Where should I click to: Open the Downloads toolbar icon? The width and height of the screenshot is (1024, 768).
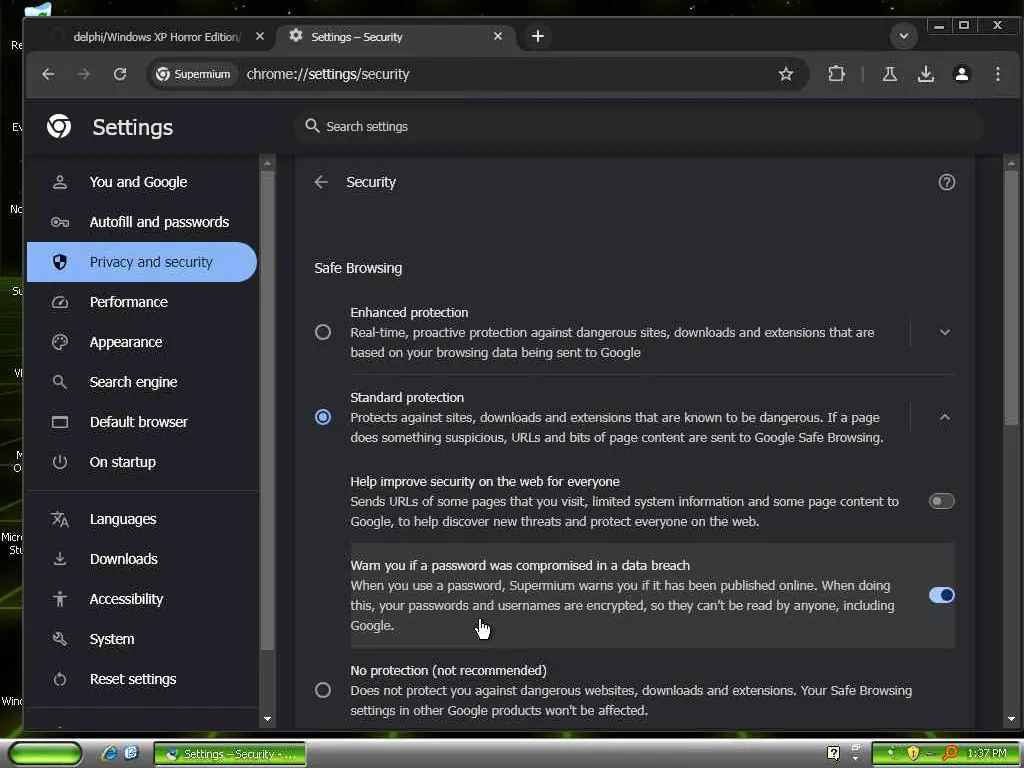pos(925,74)
